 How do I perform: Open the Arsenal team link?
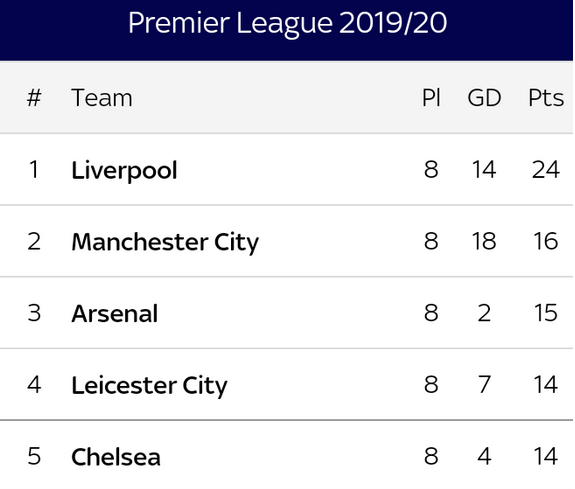coord(115,314)
